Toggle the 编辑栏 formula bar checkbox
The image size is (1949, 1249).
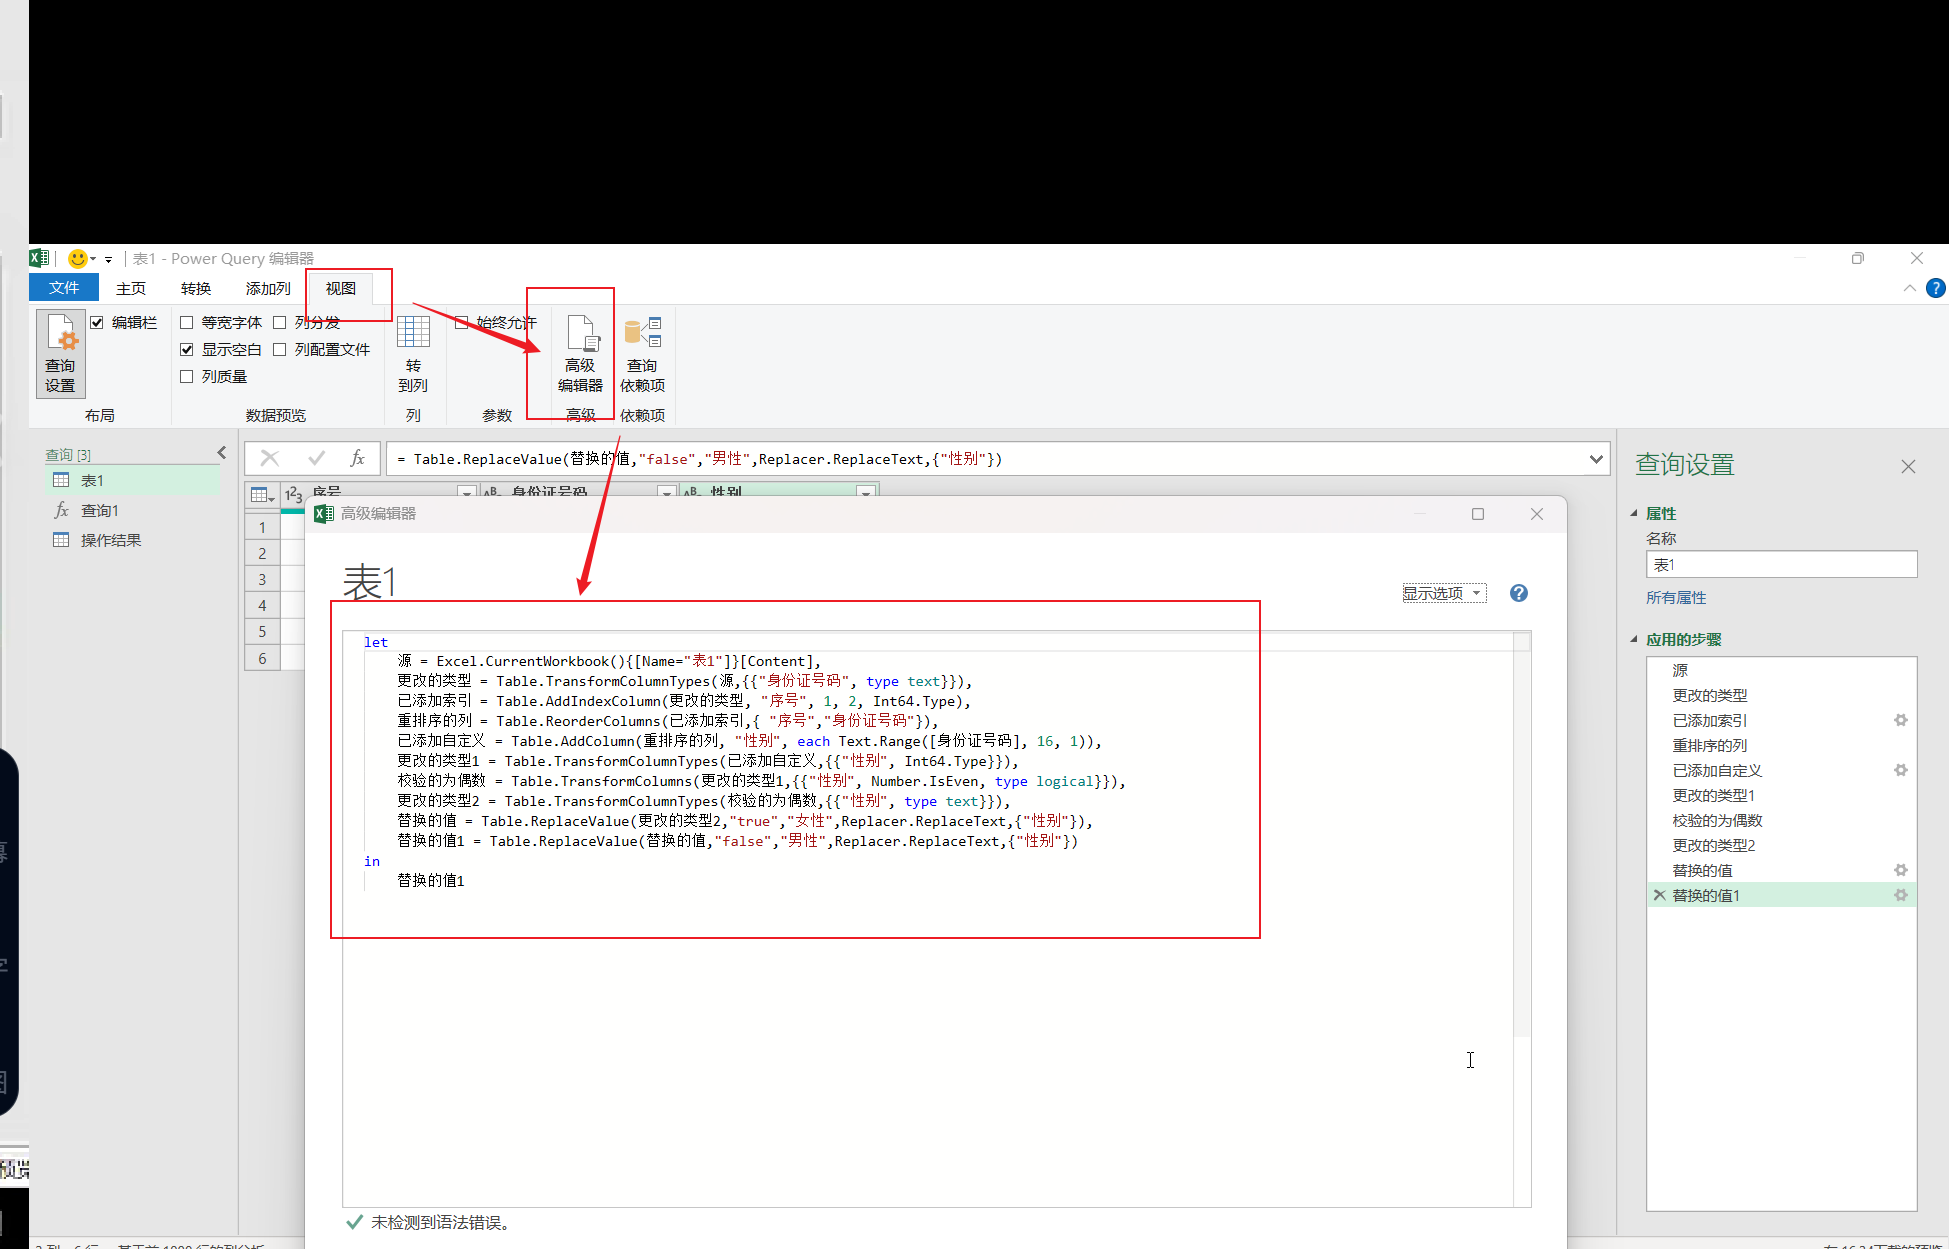pyautogui.click(x=97, y=322)
